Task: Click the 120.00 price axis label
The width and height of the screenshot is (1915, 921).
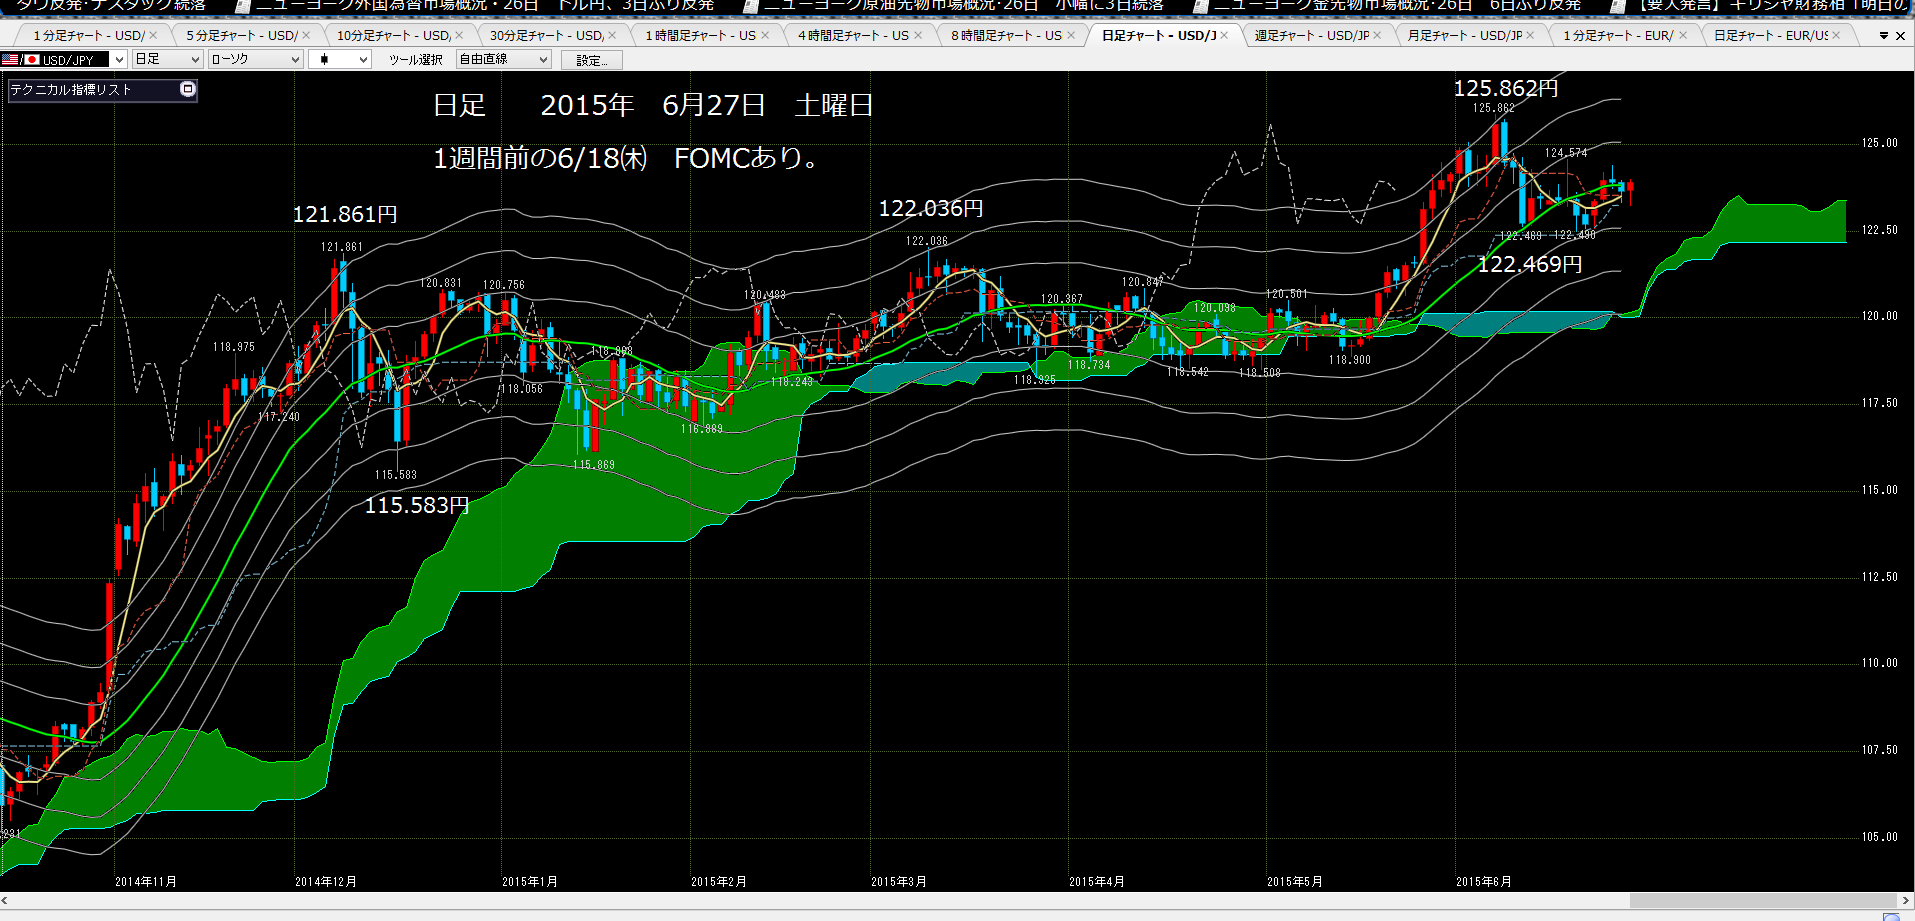Action: pyautogui.click(x=1879, y=316)
